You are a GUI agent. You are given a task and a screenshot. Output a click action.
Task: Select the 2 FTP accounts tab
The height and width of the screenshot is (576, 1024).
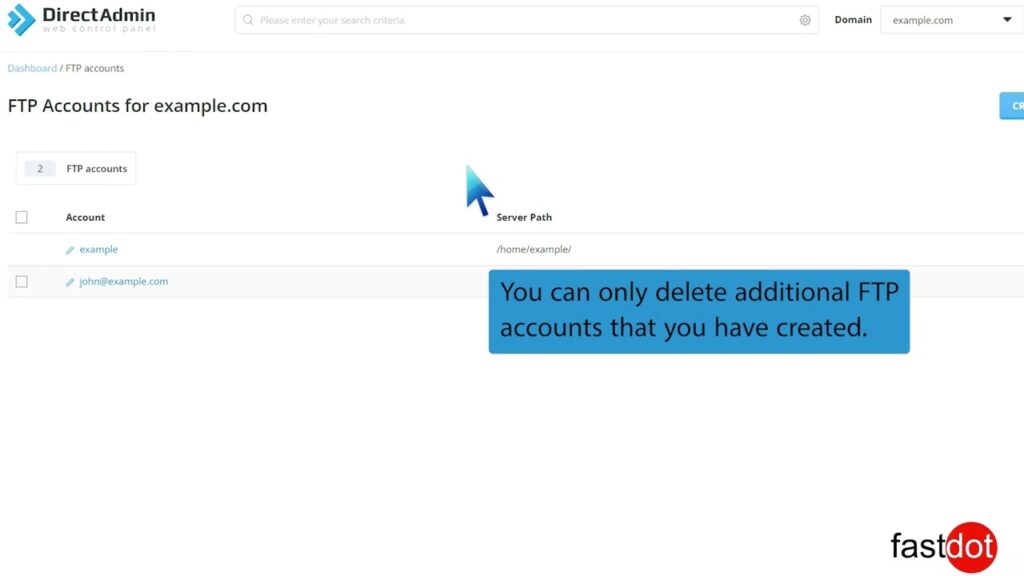(76, 168)
